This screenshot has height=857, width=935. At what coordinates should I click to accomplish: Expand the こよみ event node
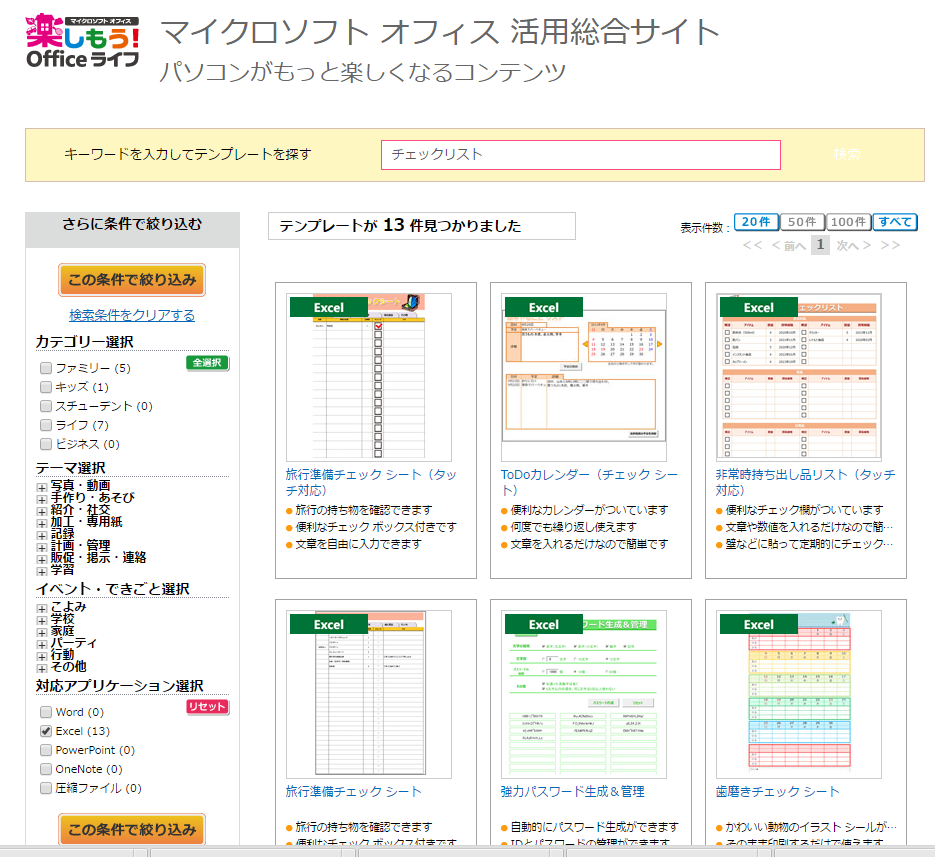tap(42, 607)
